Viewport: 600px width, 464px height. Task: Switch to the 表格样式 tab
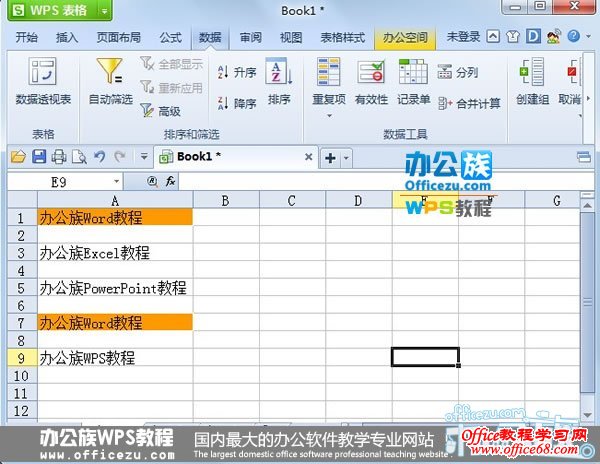(342, 37)
